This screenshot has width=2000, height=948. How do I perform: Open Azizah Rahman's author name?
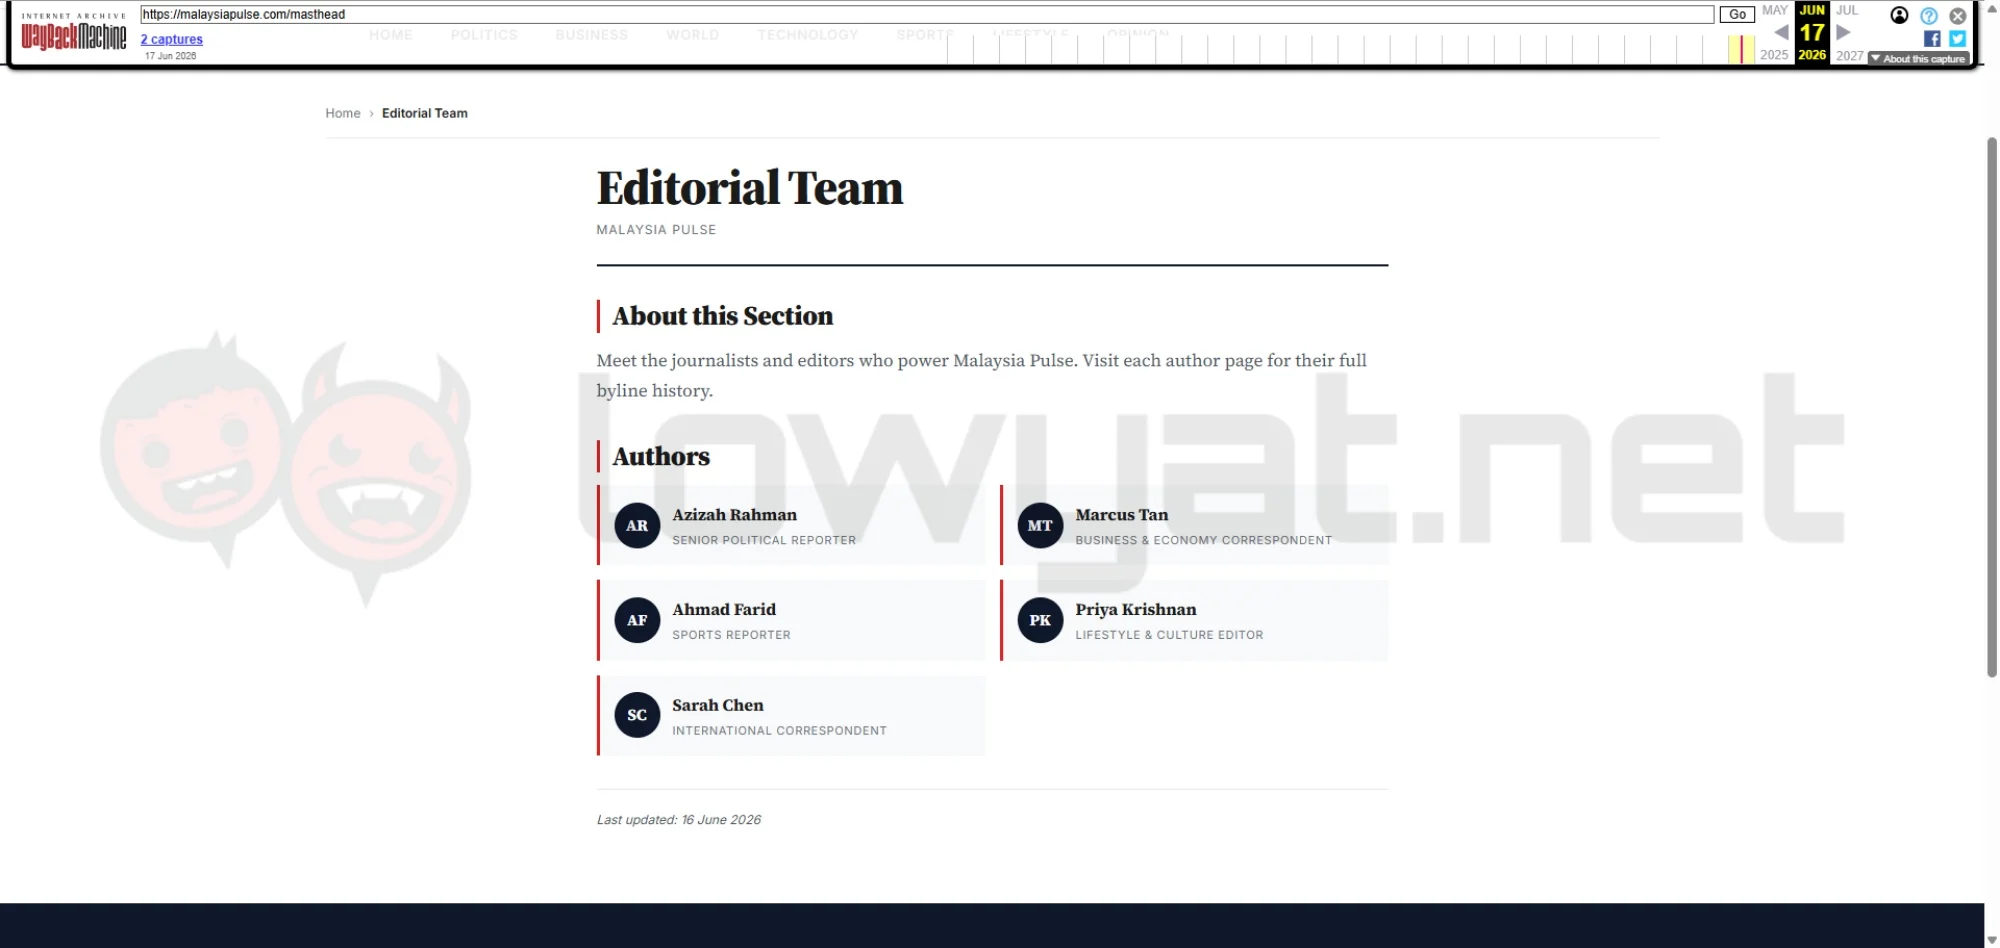point(734,515)
